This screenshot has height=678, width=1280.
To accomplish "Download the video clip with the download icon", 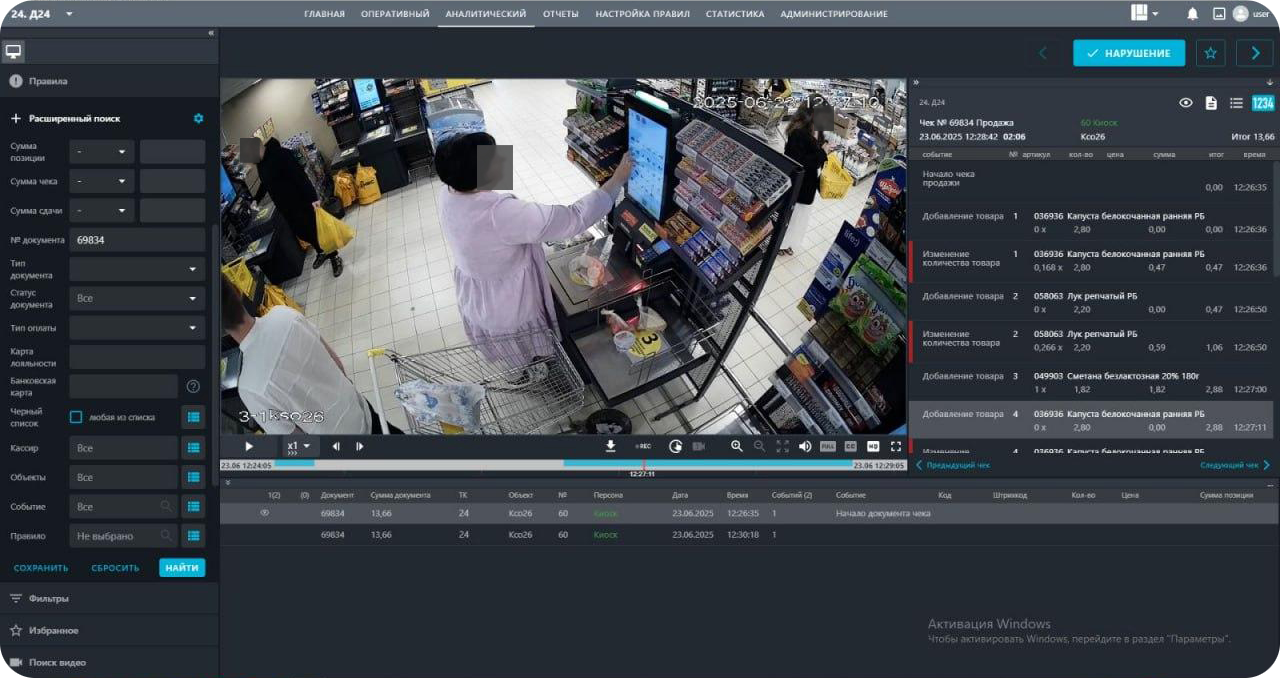I will pyautogui.click(x=610, y=446).
